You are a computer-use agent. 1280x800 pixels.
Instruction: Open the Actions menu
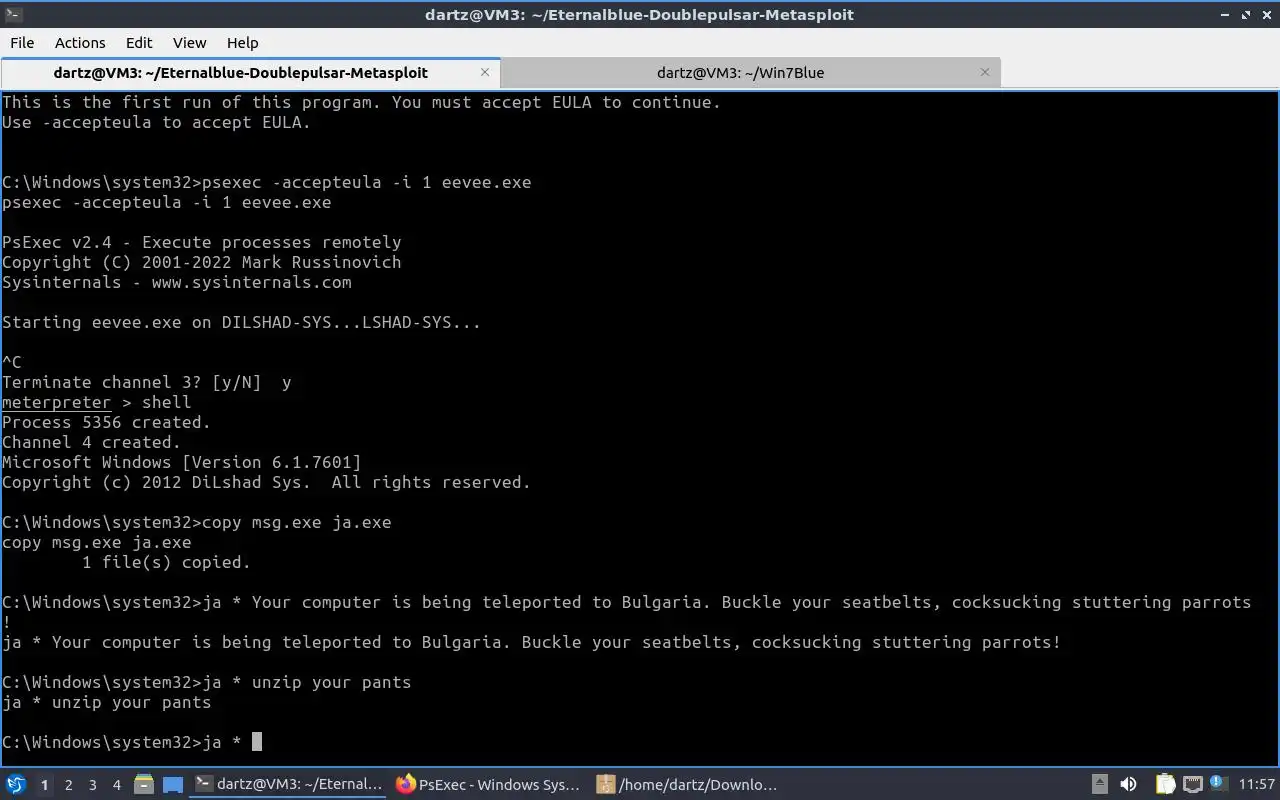(80, 42)
